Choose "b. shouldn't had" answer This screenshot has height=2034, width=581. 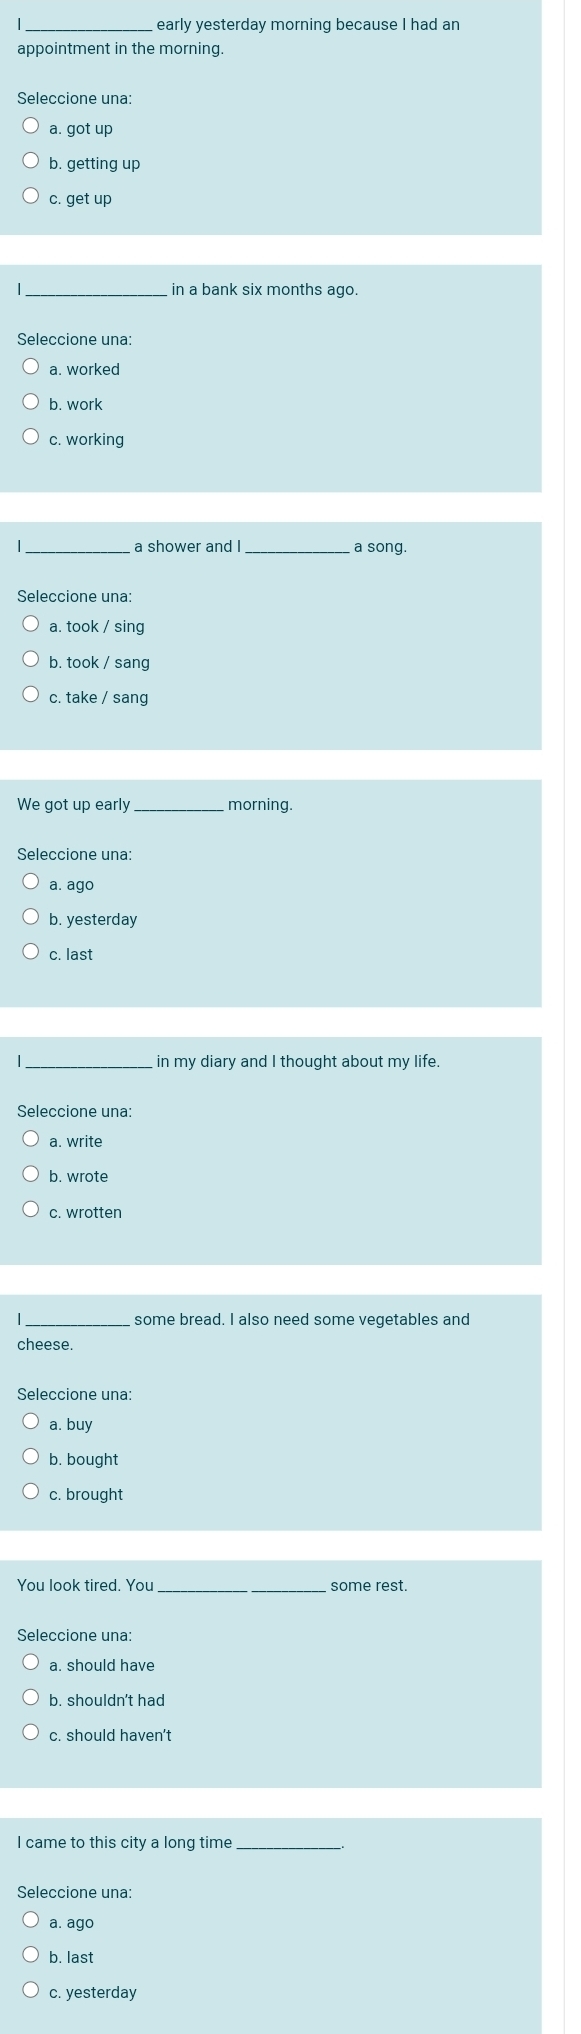32,1700
